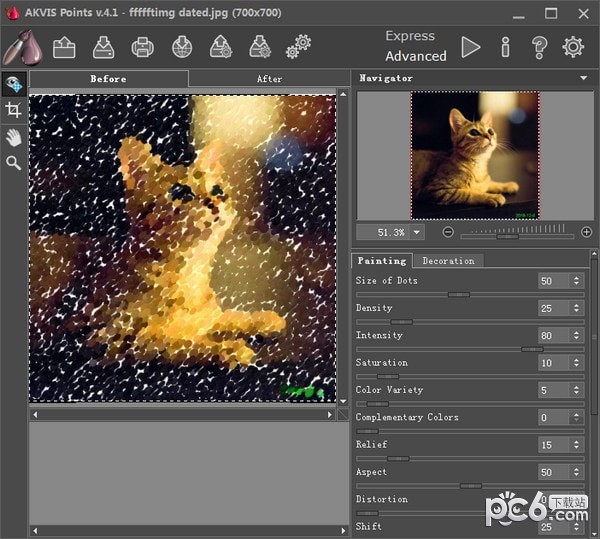This screenshot has height=539, width=600.
Task: Open the Decoration tab
Action: [x=448, y=260]
